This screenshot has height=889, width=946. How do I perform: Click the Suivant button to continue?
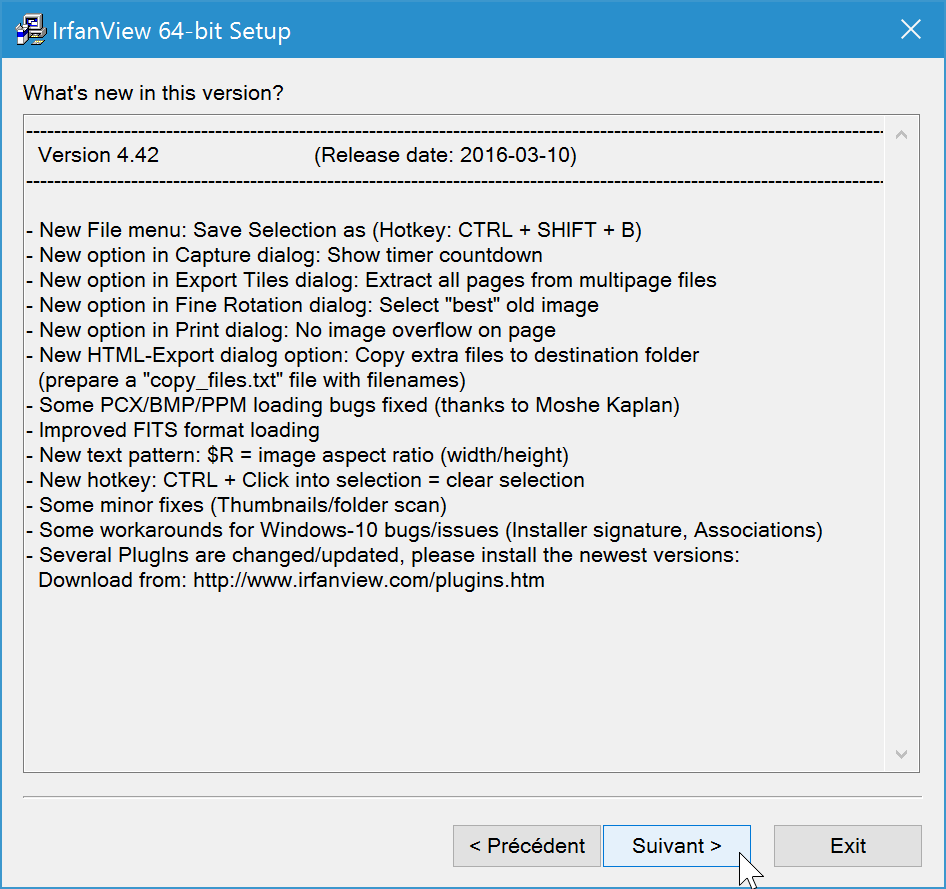[x=676, y=846]
